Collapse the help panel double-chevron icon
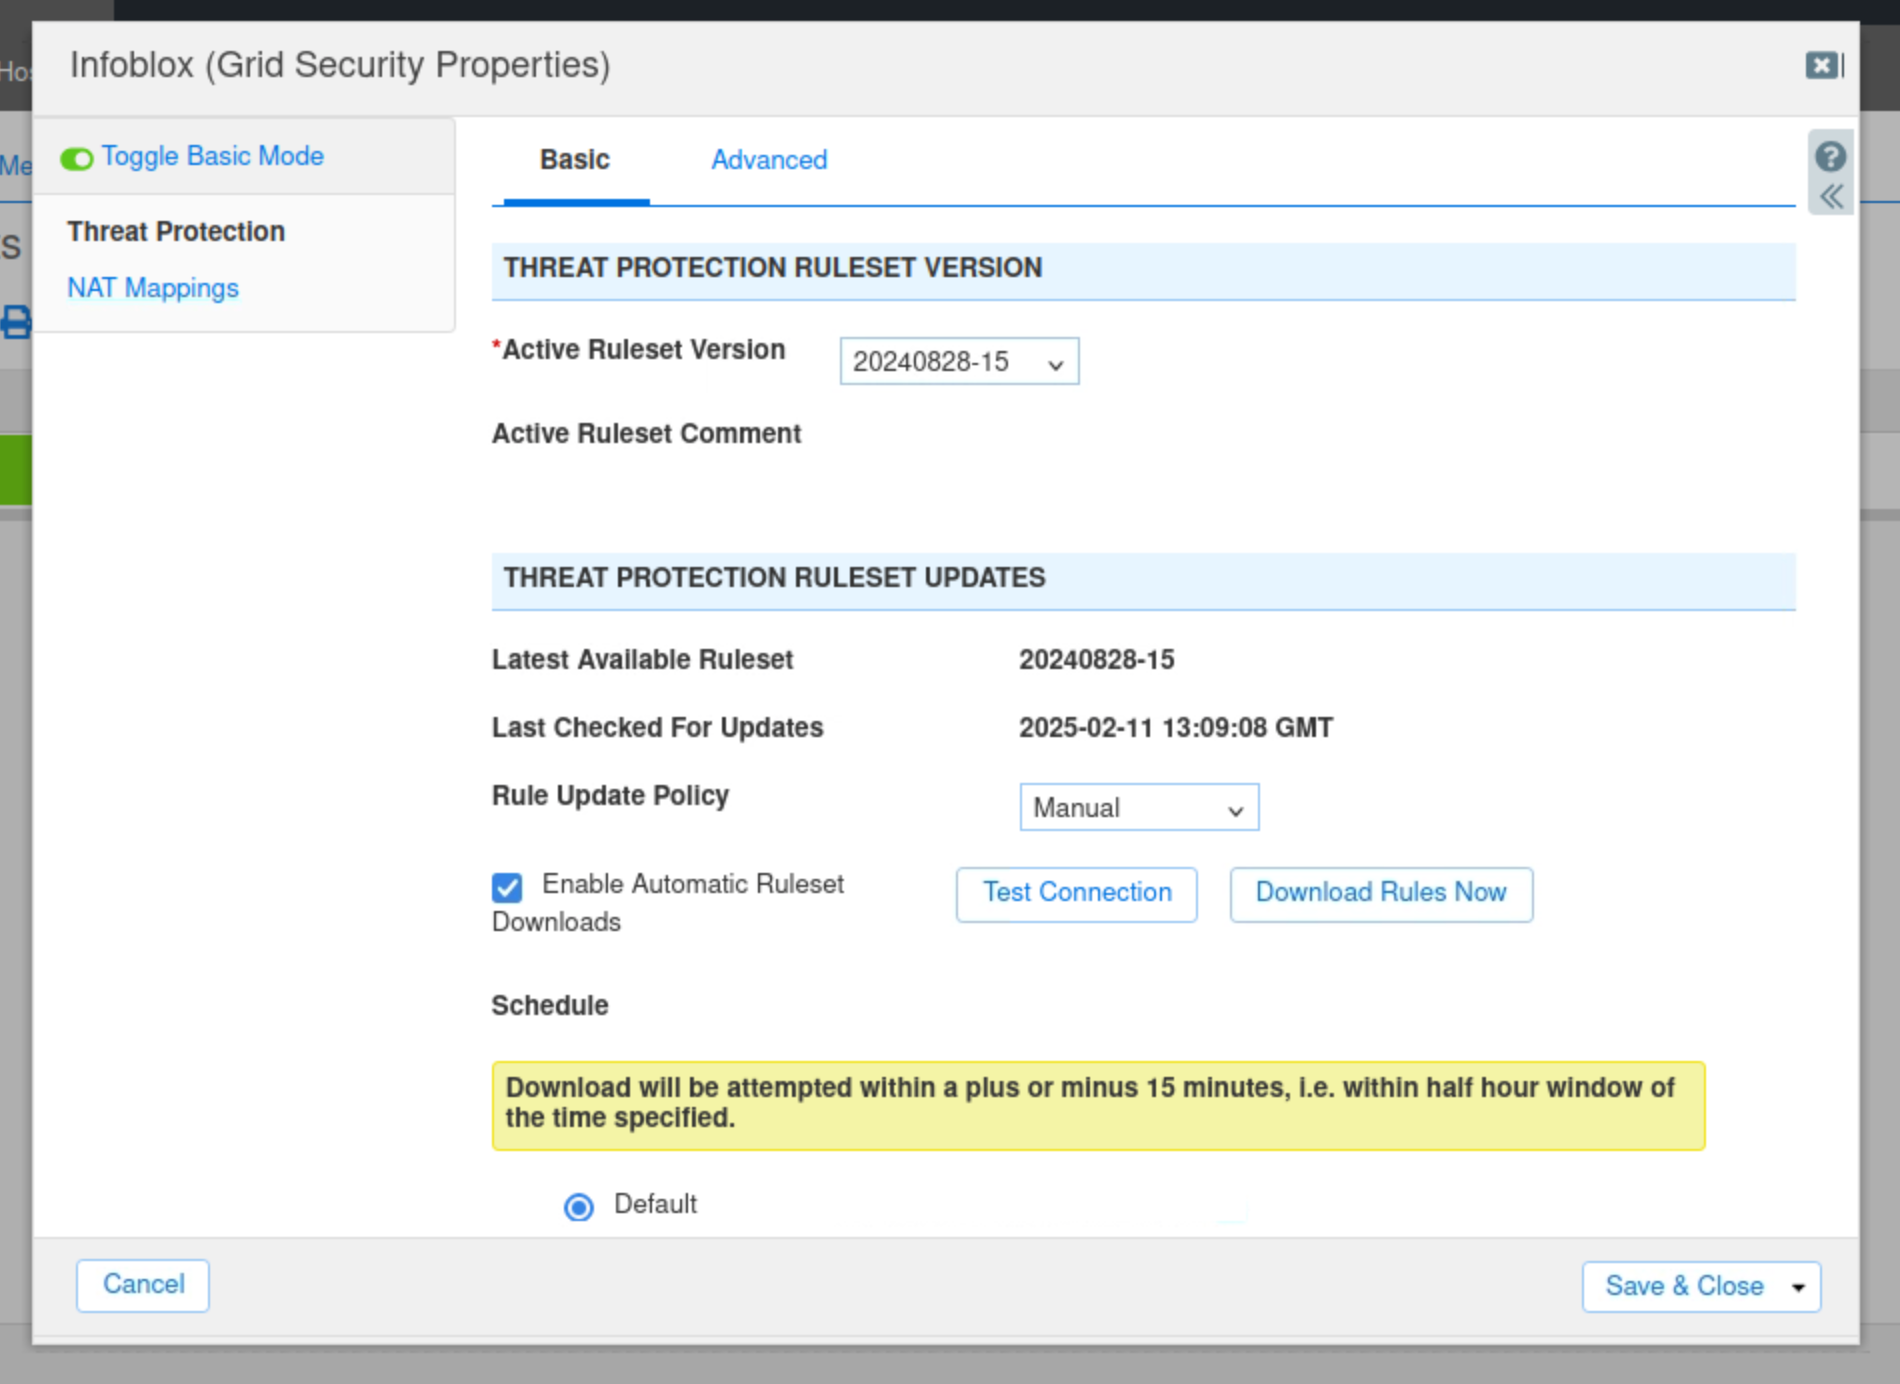 point(1831,197)
